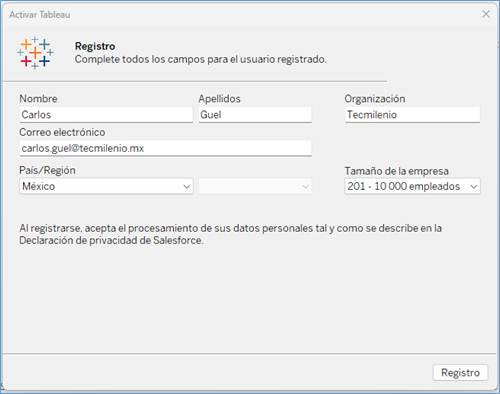Close the Activar Tableau dialog
This screenshot has width=500, height=394.
486,14
